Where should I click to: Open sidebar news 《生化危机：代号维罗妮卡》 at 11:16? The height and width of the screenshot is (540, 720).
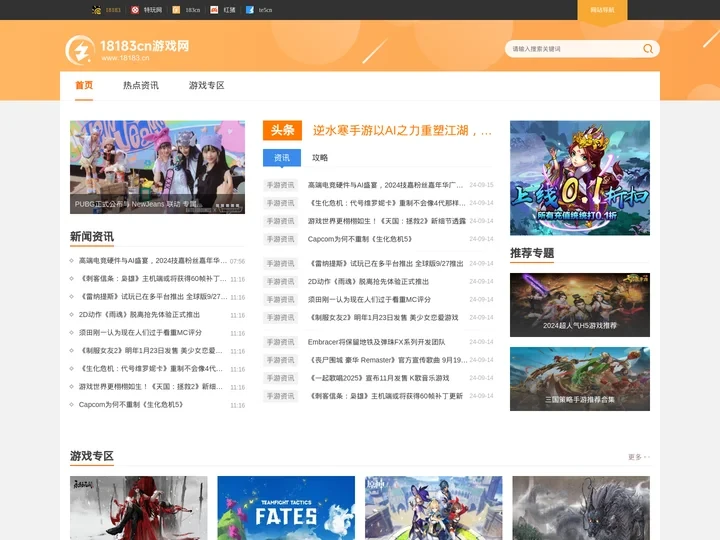(x=151, y=369)
